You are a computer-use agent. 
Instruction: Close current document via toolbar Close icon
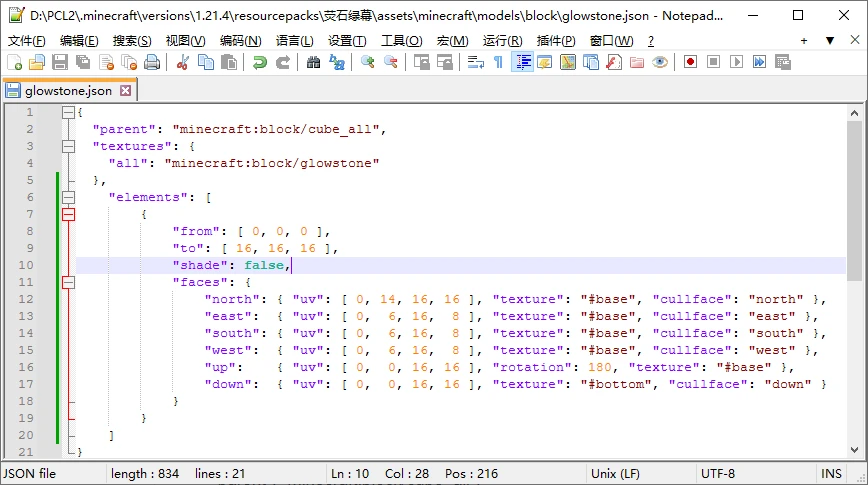point(106,62)
